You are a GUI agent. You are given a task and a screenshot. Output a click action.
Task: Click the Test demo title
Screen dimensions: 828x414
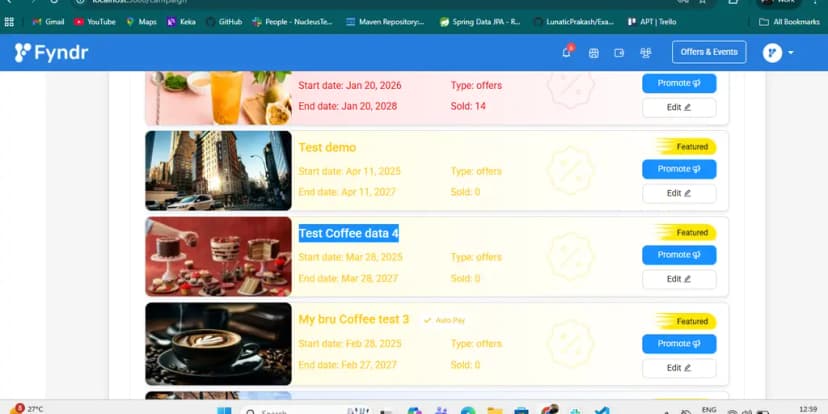(327, 147)
